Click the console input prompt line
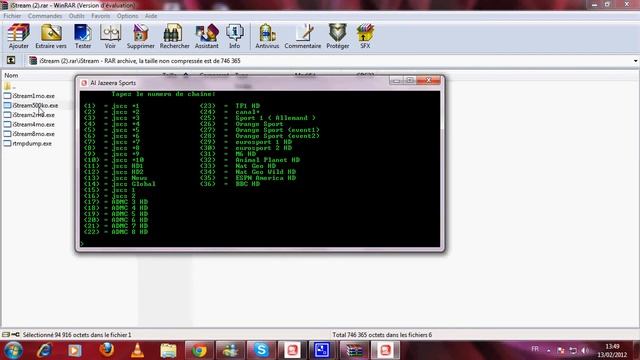Screen dimensions: 640x360 pyautogui.click(x=260, y=244)
